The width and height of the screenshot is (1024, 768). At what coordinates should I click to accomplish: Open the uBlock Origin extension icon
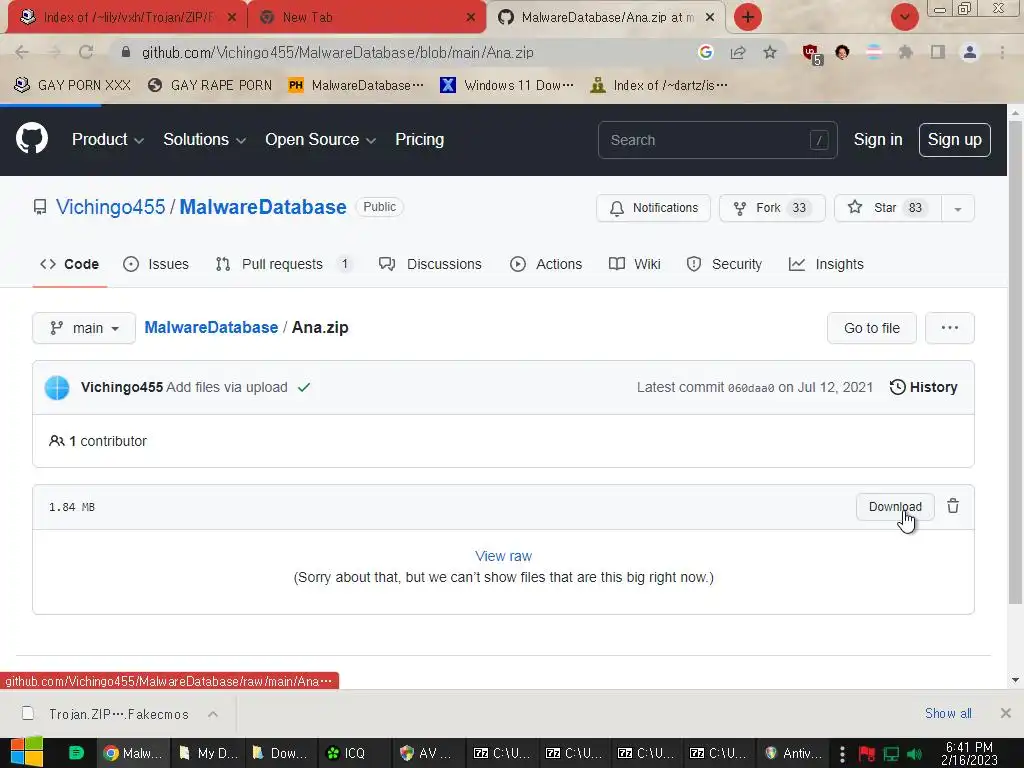[812, 54]
